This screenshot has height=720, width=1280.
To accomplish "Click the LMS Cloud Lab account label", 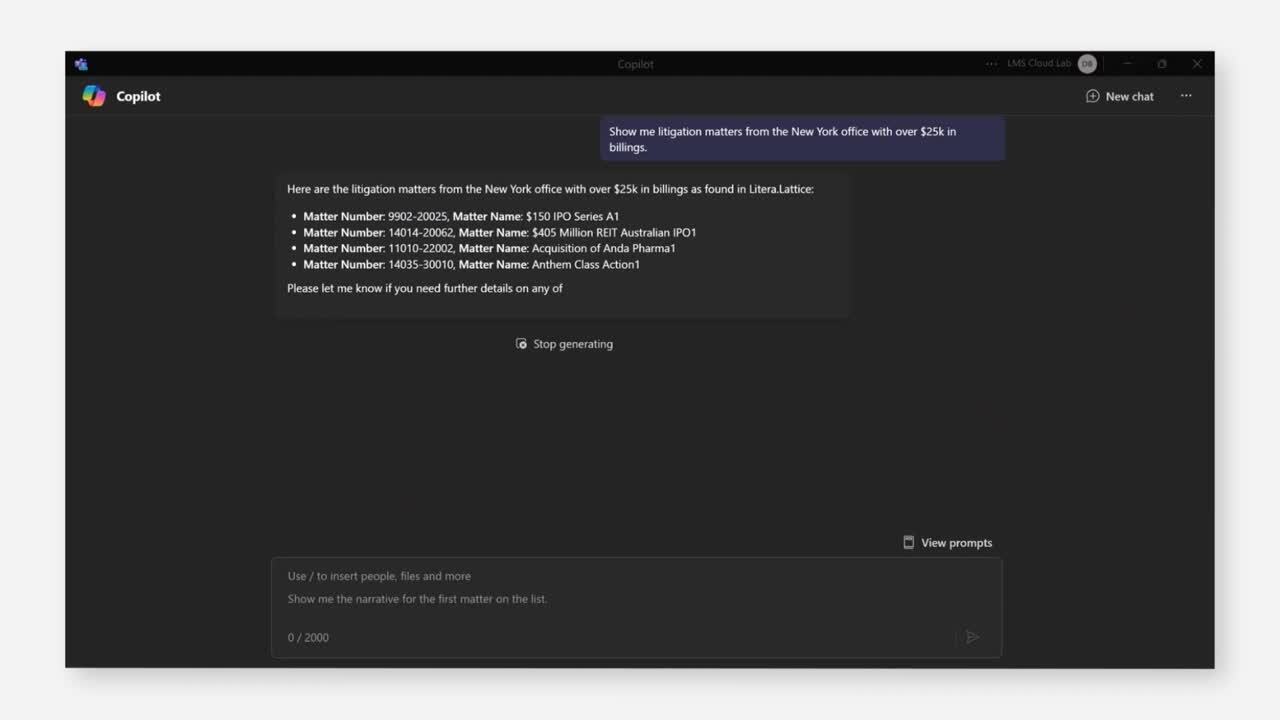I will [x=1039, y=64].
